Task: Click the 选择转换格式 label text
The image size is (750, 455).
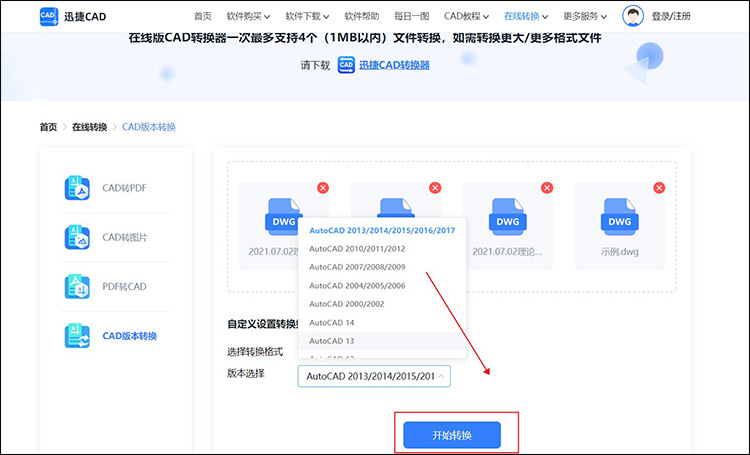Action: [255, 352]
